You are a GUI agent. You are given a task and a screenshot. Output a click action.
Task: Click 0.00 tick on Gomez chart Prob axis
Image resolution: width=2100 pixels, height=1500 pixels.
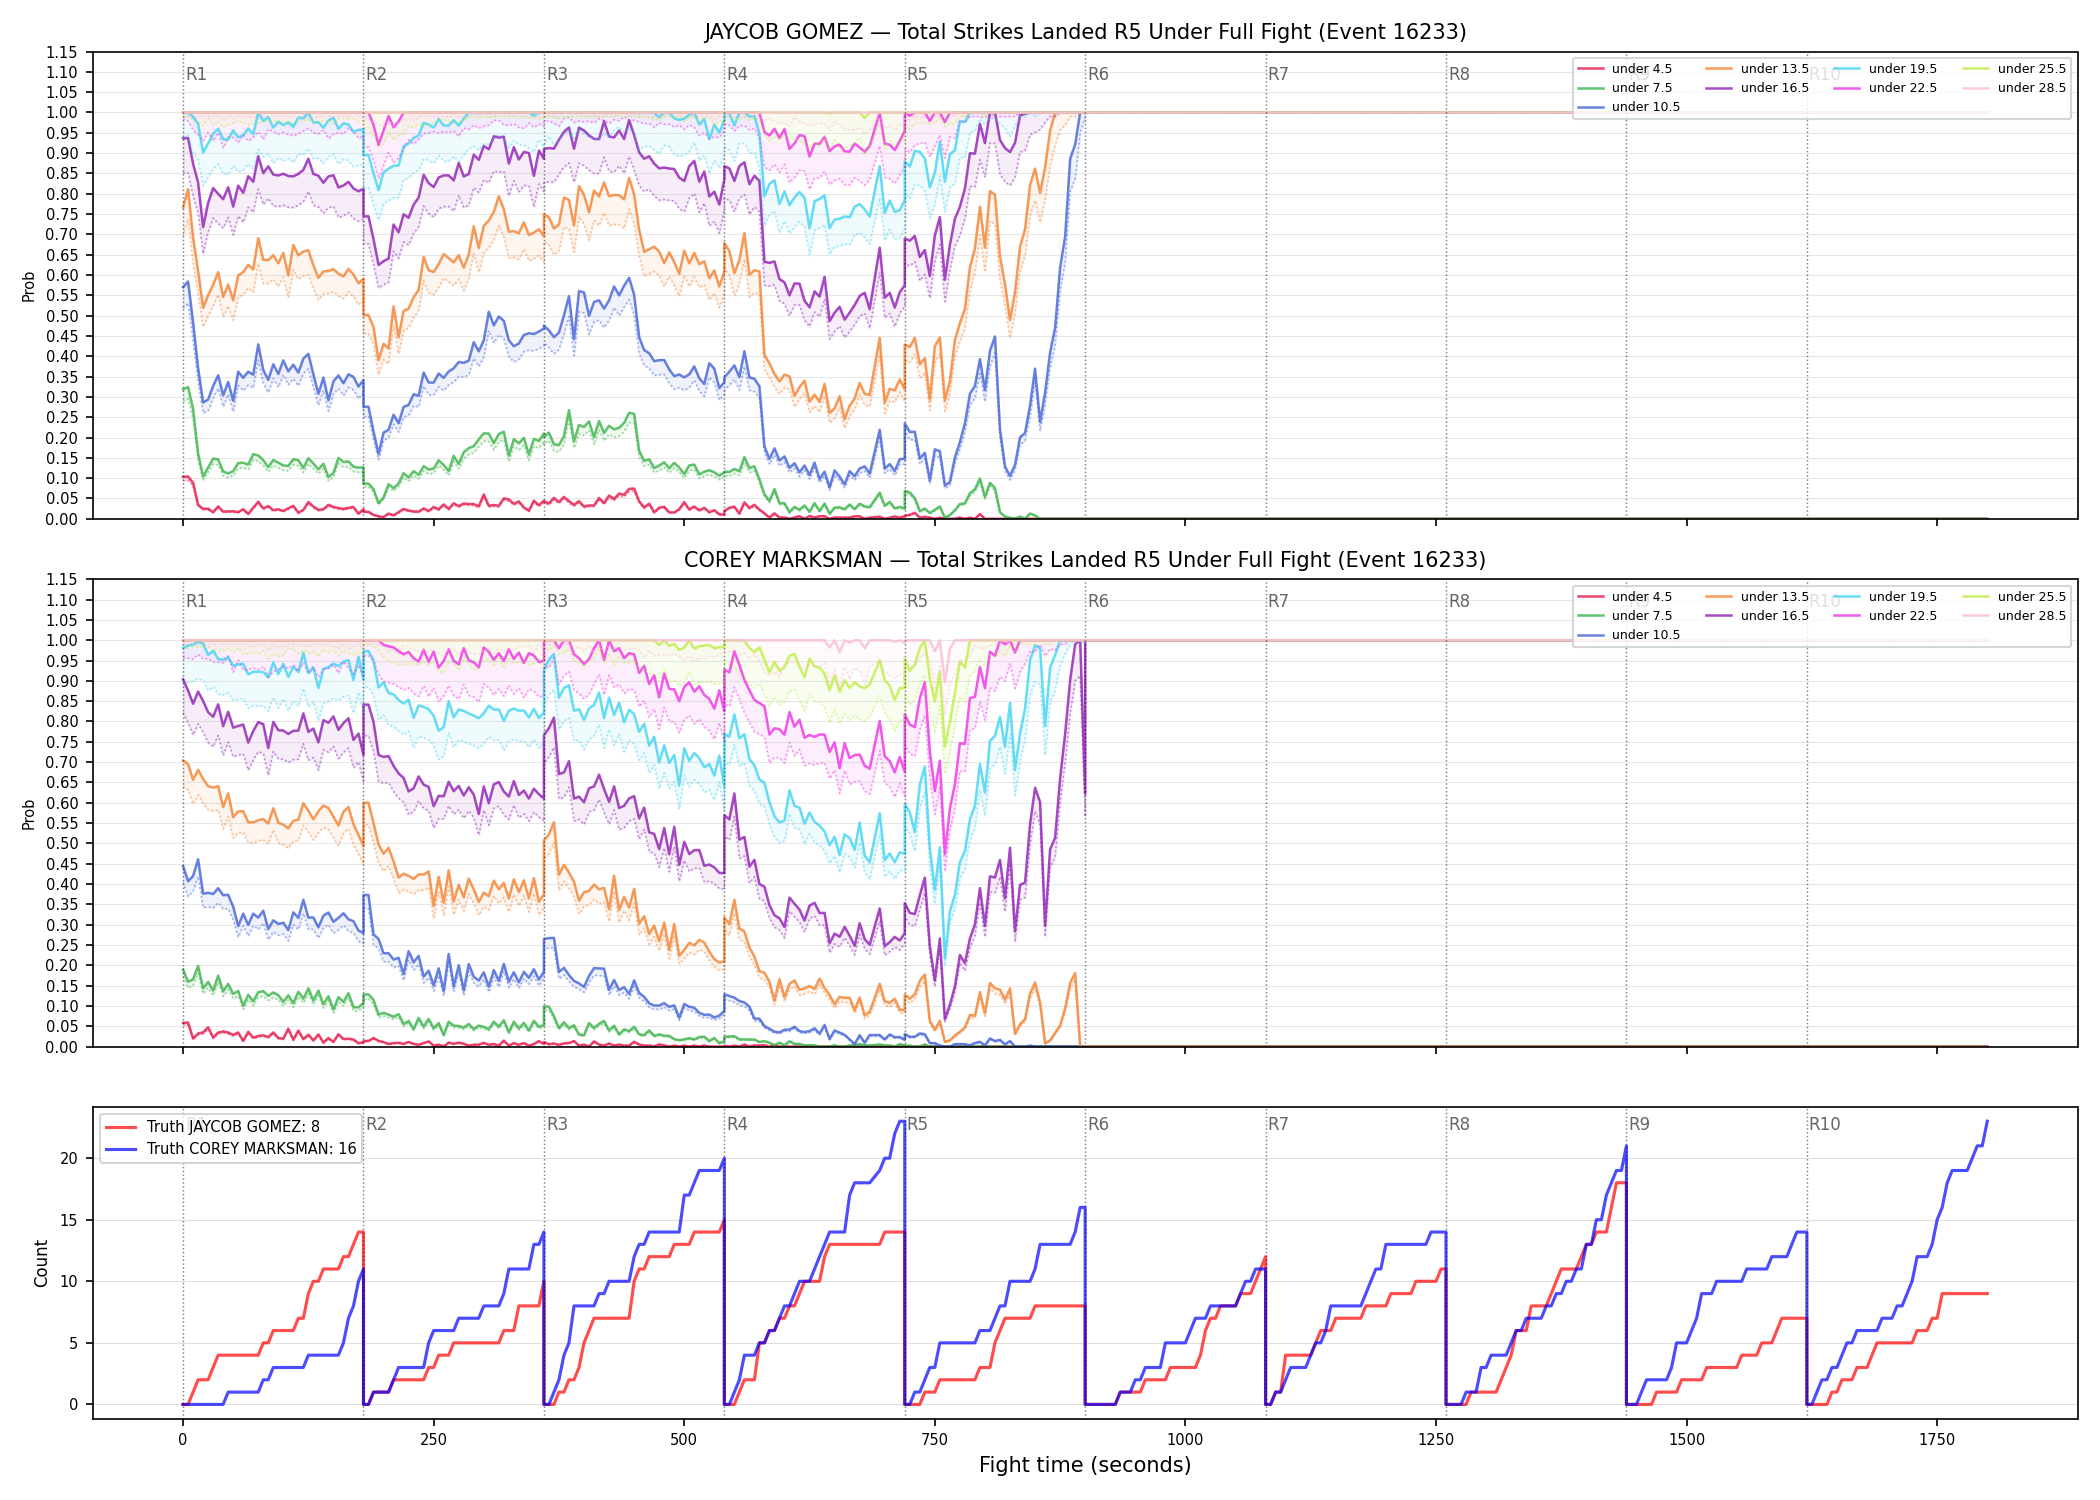pyautogui.click(x=62, y=519)
